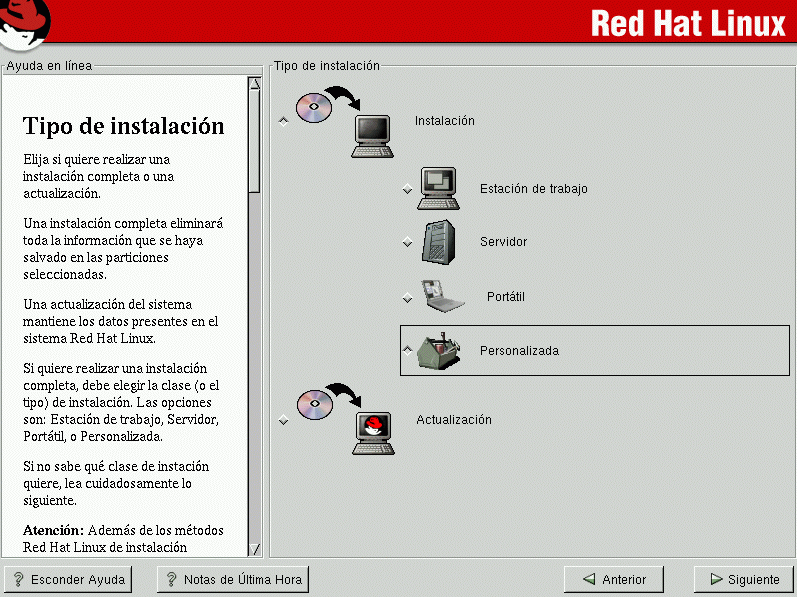This screenshot has height=597, width=797.
Task: Select the Personalizada radio button
Action: [407, 350]
